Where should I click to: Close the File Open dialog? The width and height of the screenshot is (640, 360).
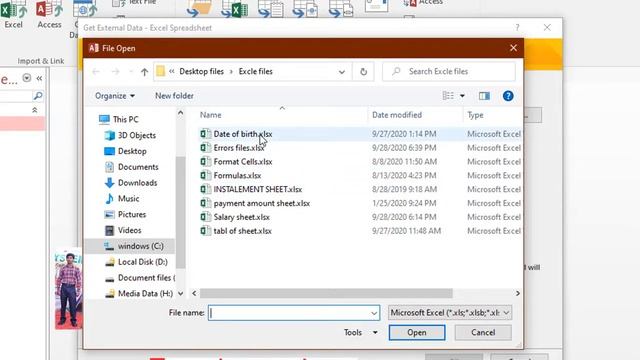point(513,48)
